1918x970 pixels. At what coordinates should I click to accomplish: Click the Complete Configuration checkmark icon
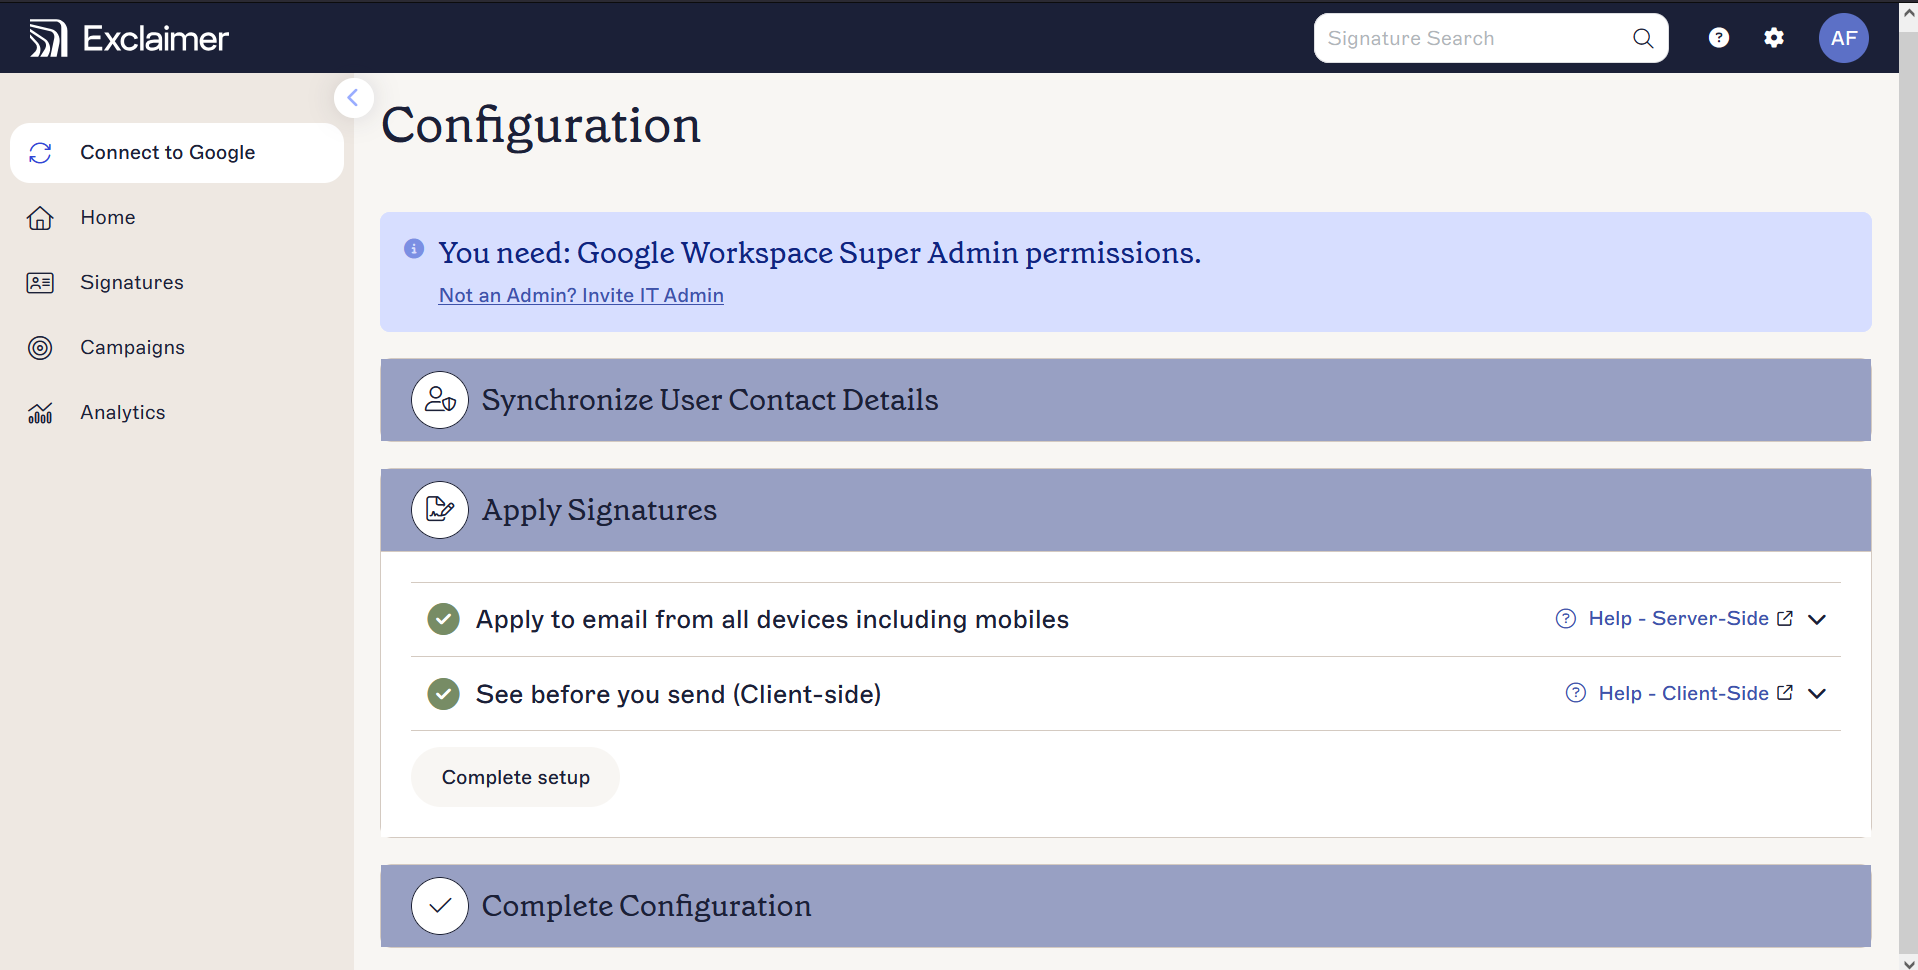click(440, 906)
